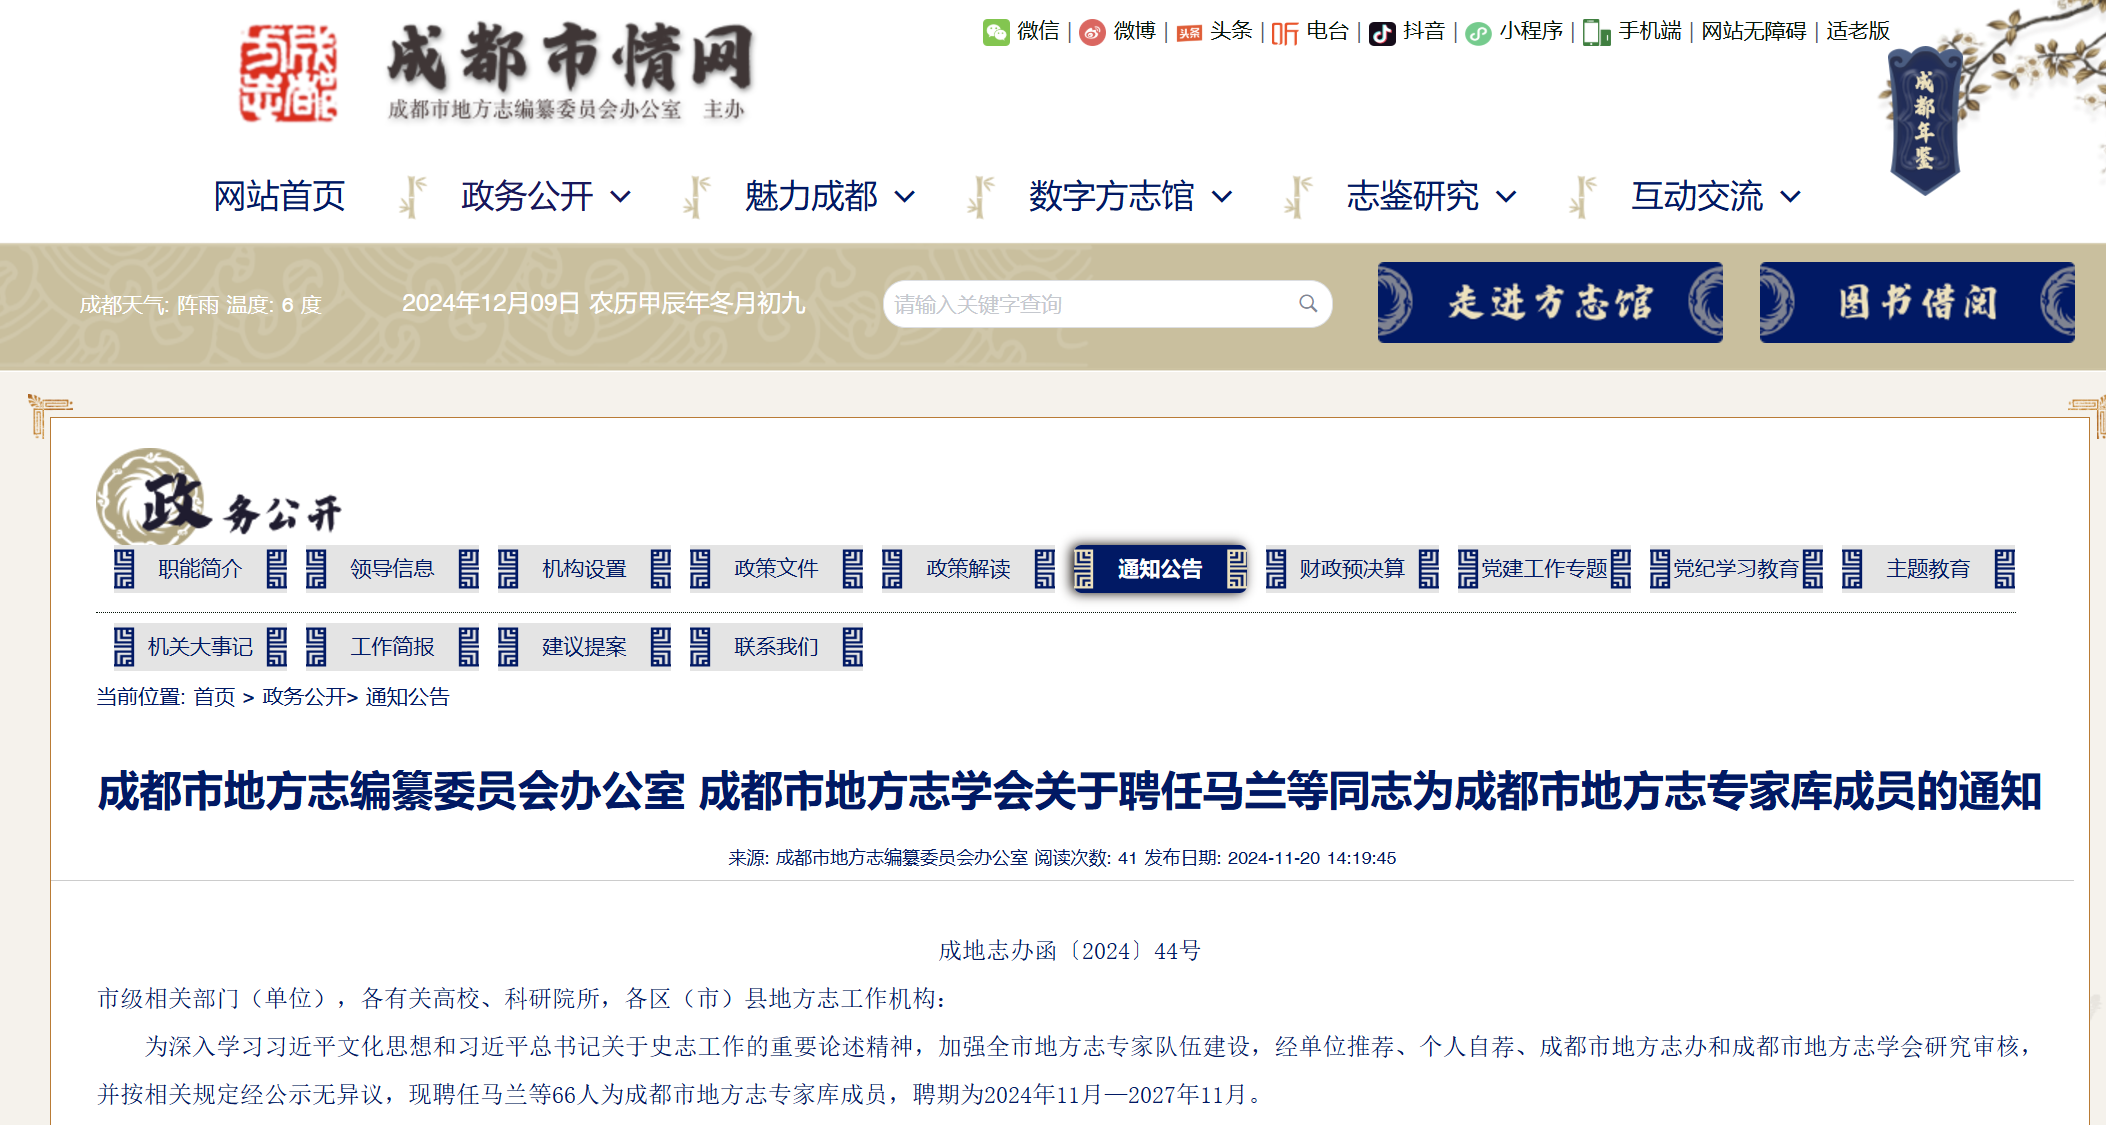Expand the 魅力成都 dropdown chevron

(905, 197)
